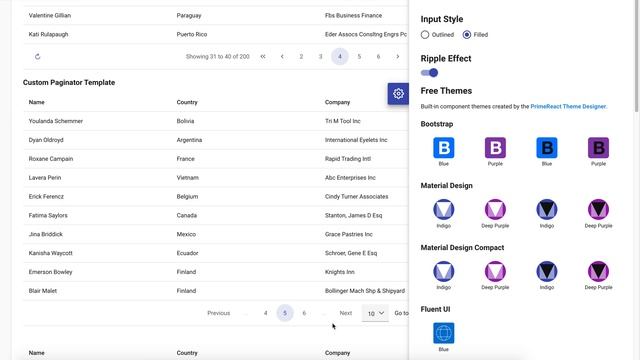
Task: Pick Material Design Compact light Deep Purple theme
Action: (495, 271)
